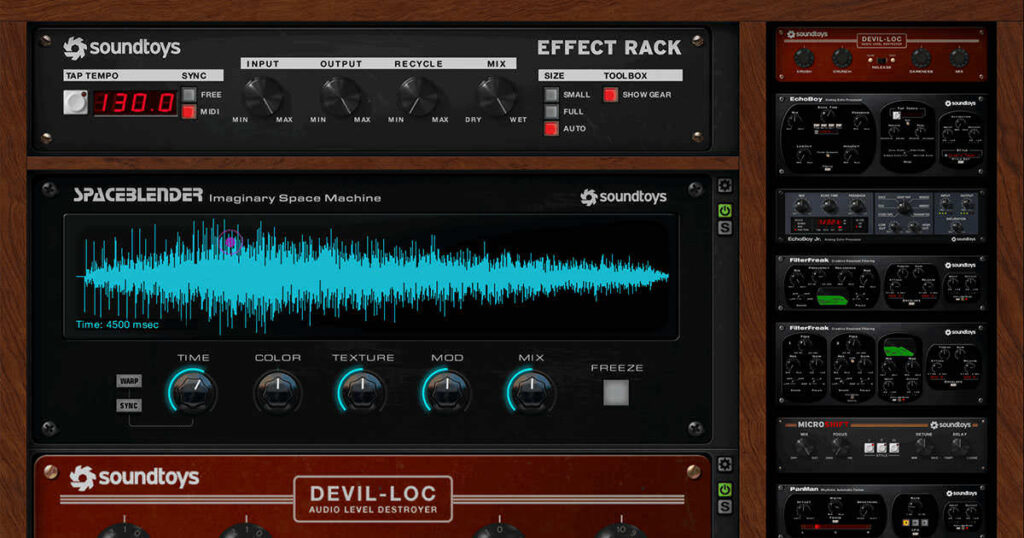Enable FREE sync mode

[189, 95]
